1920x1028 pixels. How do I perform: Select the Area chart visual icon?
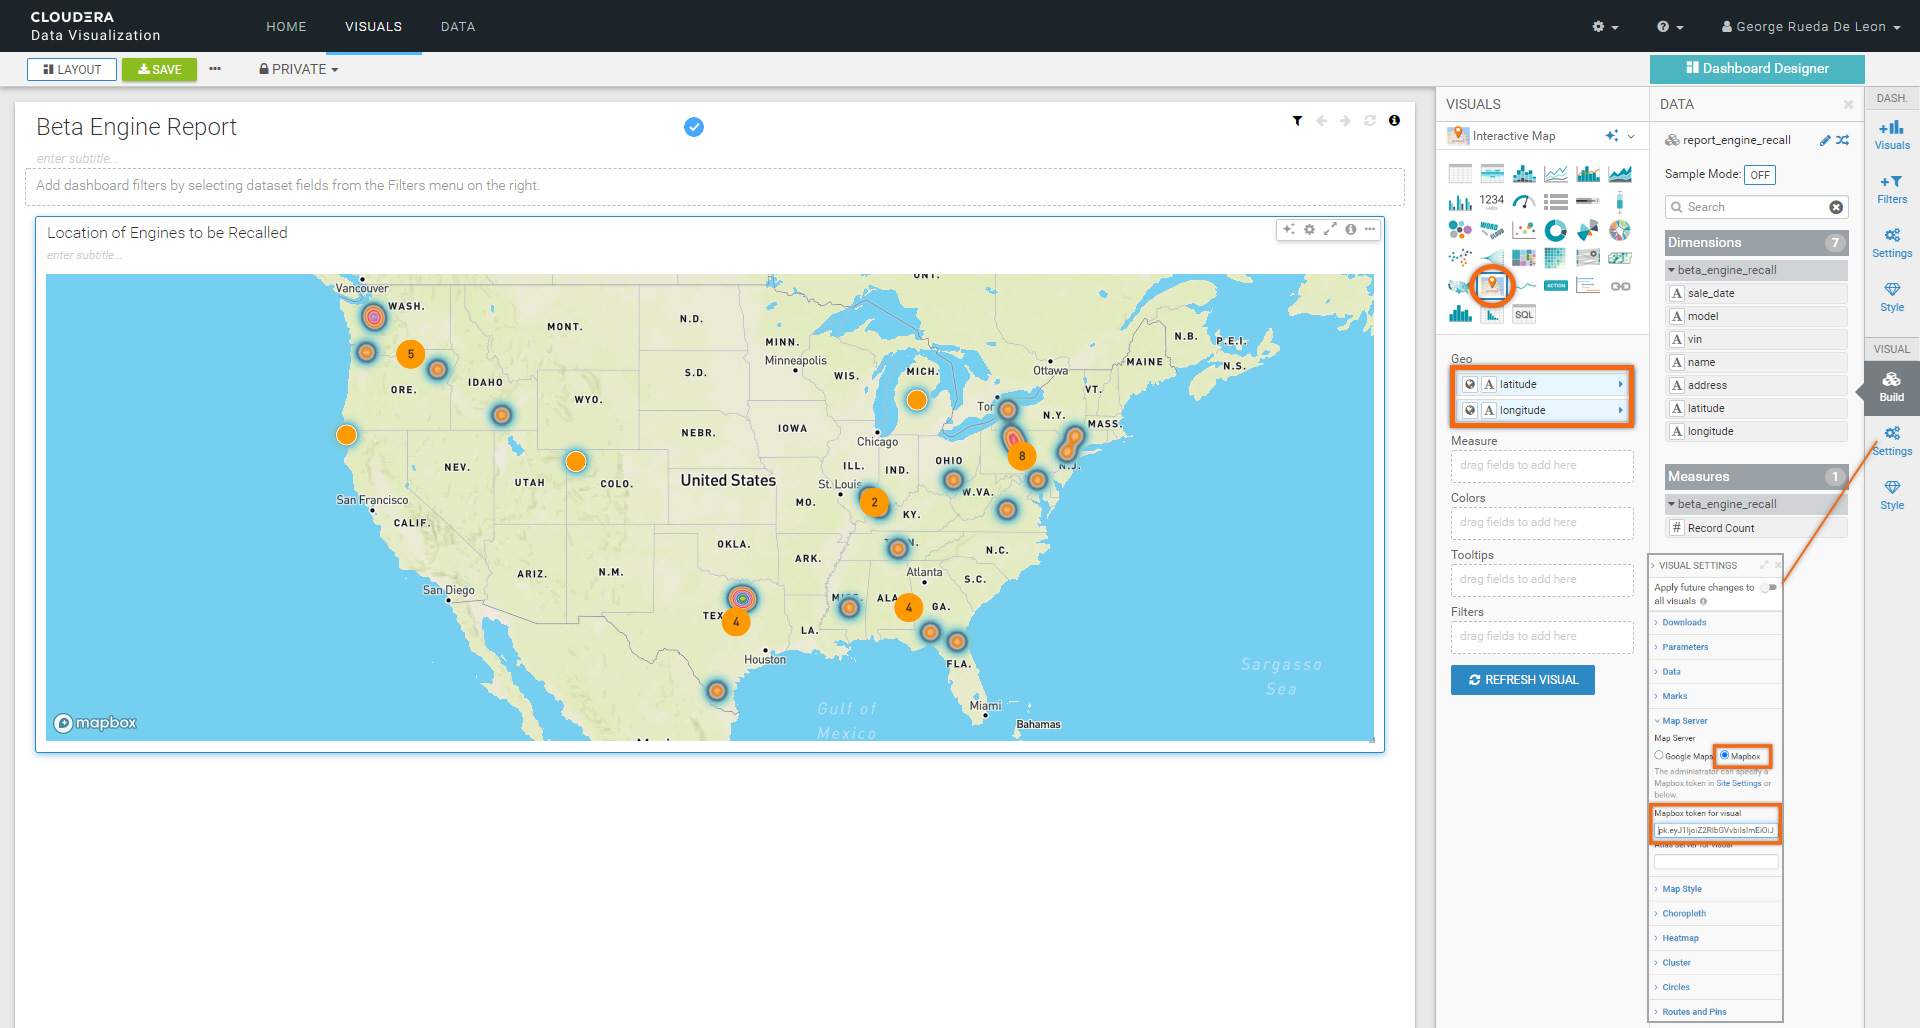pyautogui.click(x=1620, y=174)
